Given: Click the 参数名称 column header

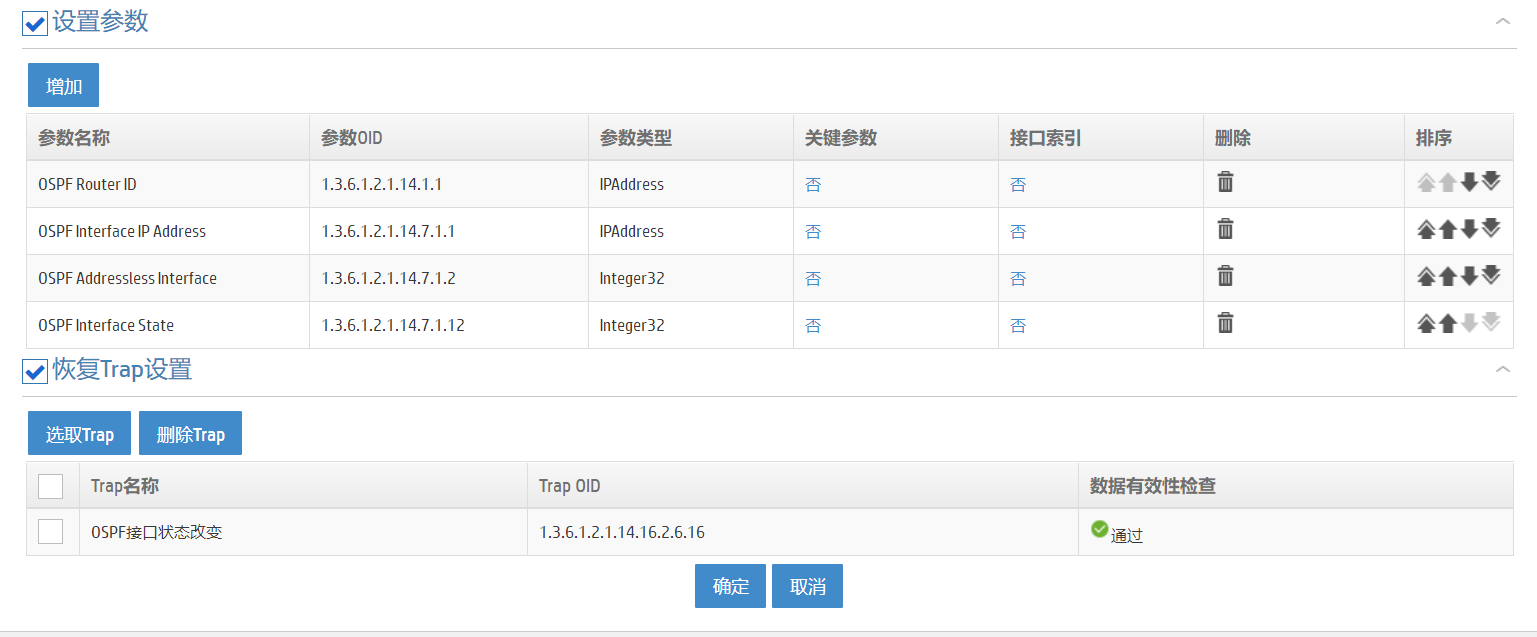Looking at the screenshot, I should coord(168,138).
